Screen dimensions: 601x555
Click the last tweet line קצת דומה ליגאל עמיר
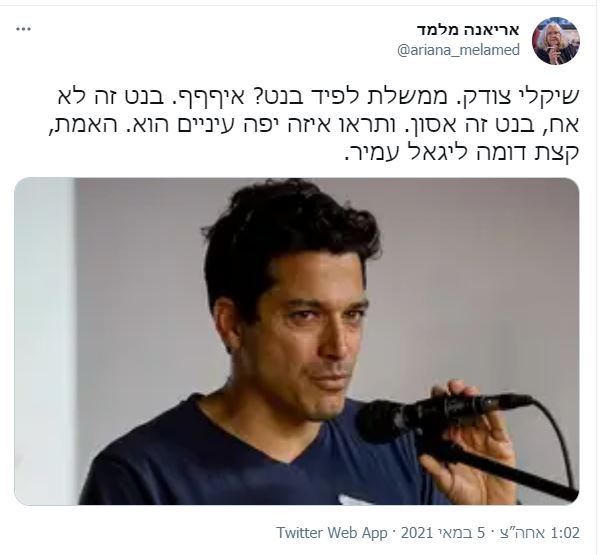tap(462, 153)
